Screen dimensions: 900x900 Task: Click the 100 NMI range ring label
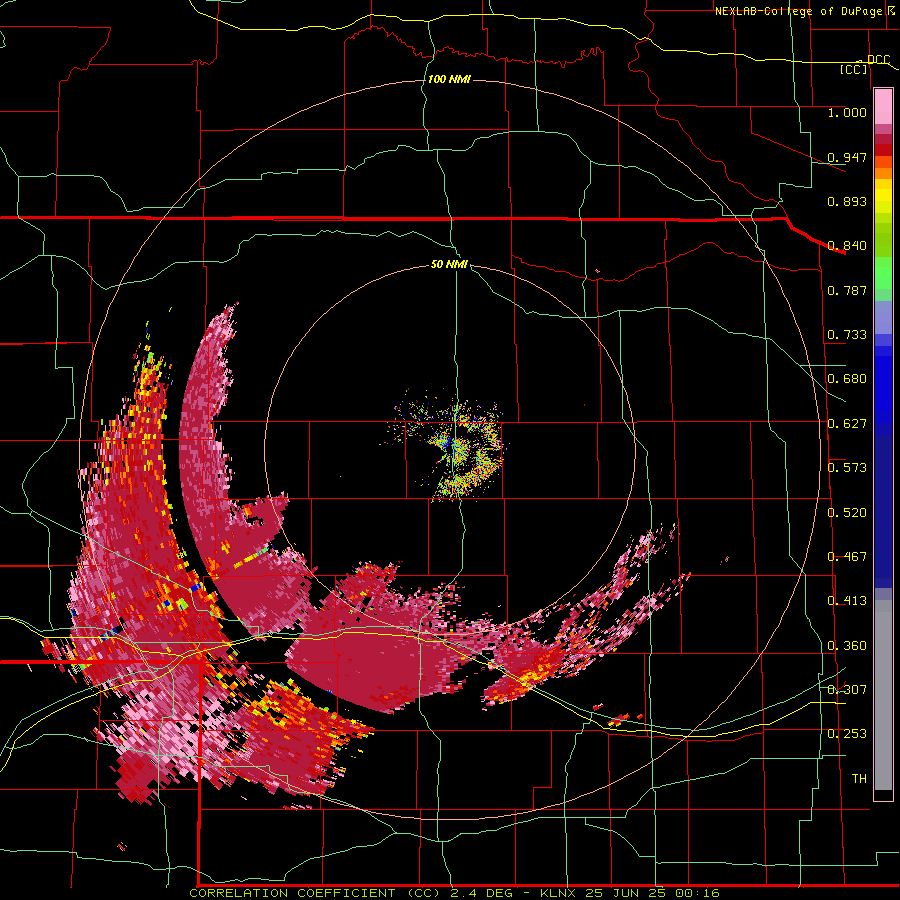point(449,79)
